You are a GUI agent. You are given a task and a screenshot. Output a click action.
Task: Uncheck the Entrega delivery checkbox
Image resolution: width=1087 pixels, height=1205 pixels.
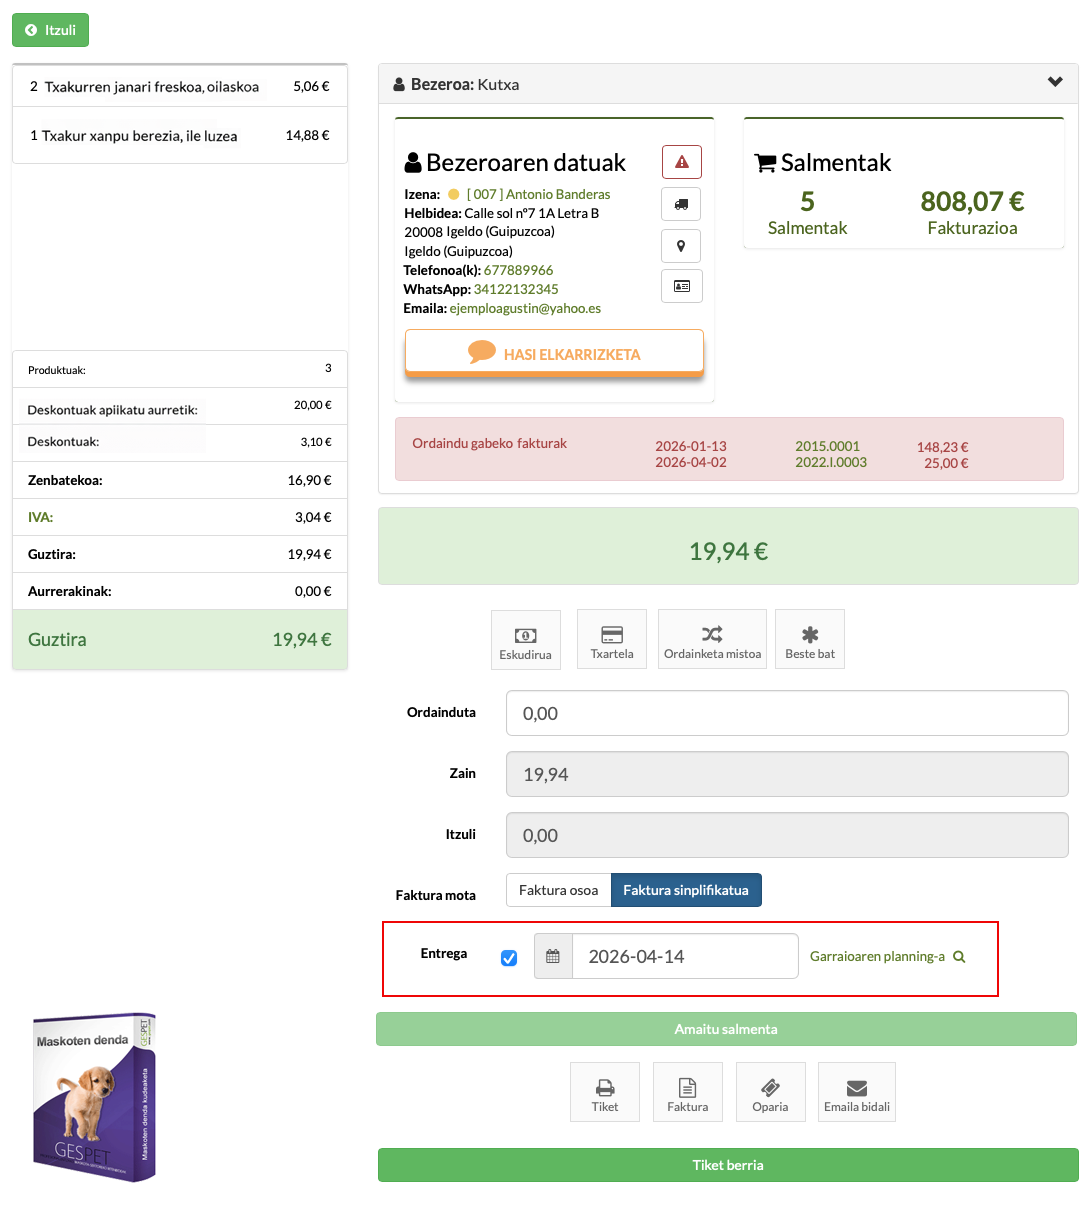[508, 957]
